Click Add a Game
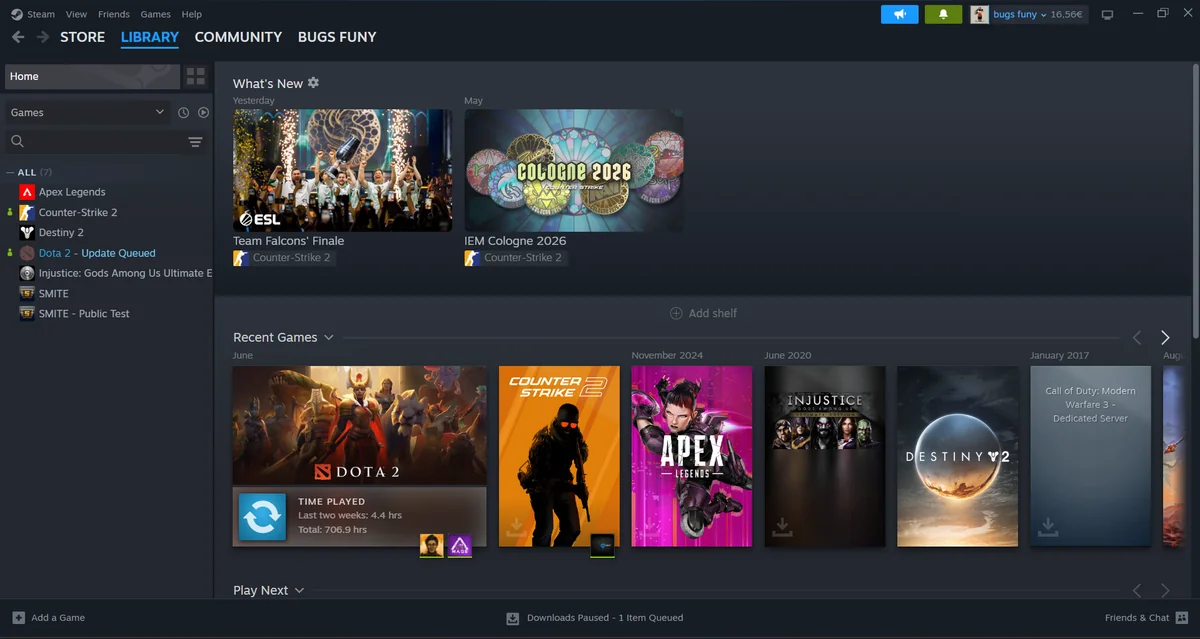 point(48,618)
